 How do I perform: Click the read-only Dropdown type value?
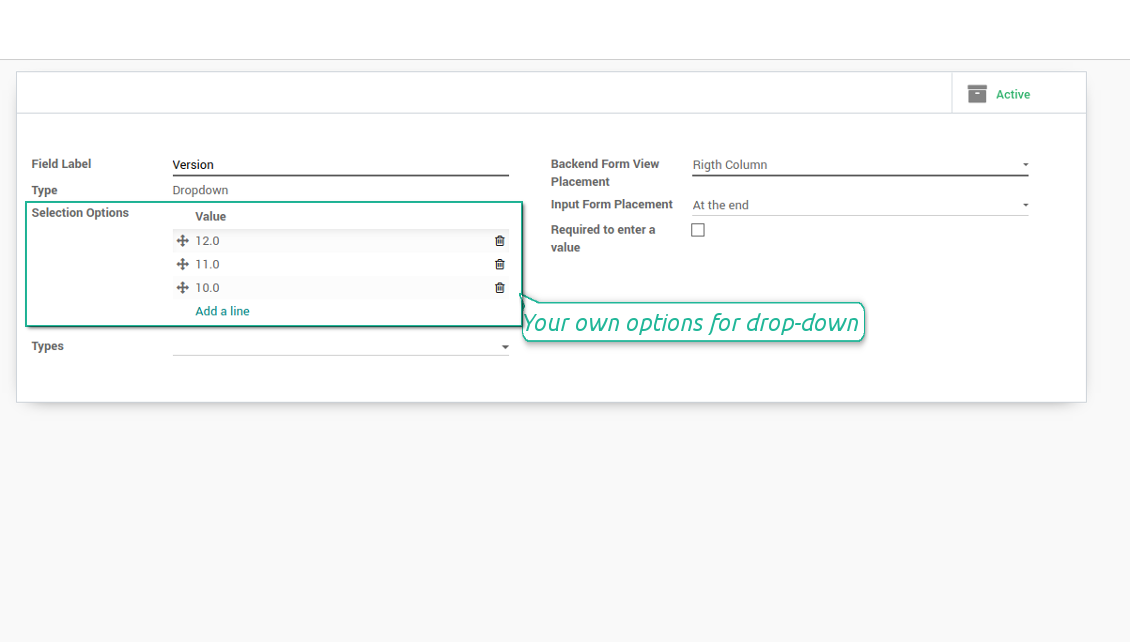pyautogui.click(x=200, y=190)
